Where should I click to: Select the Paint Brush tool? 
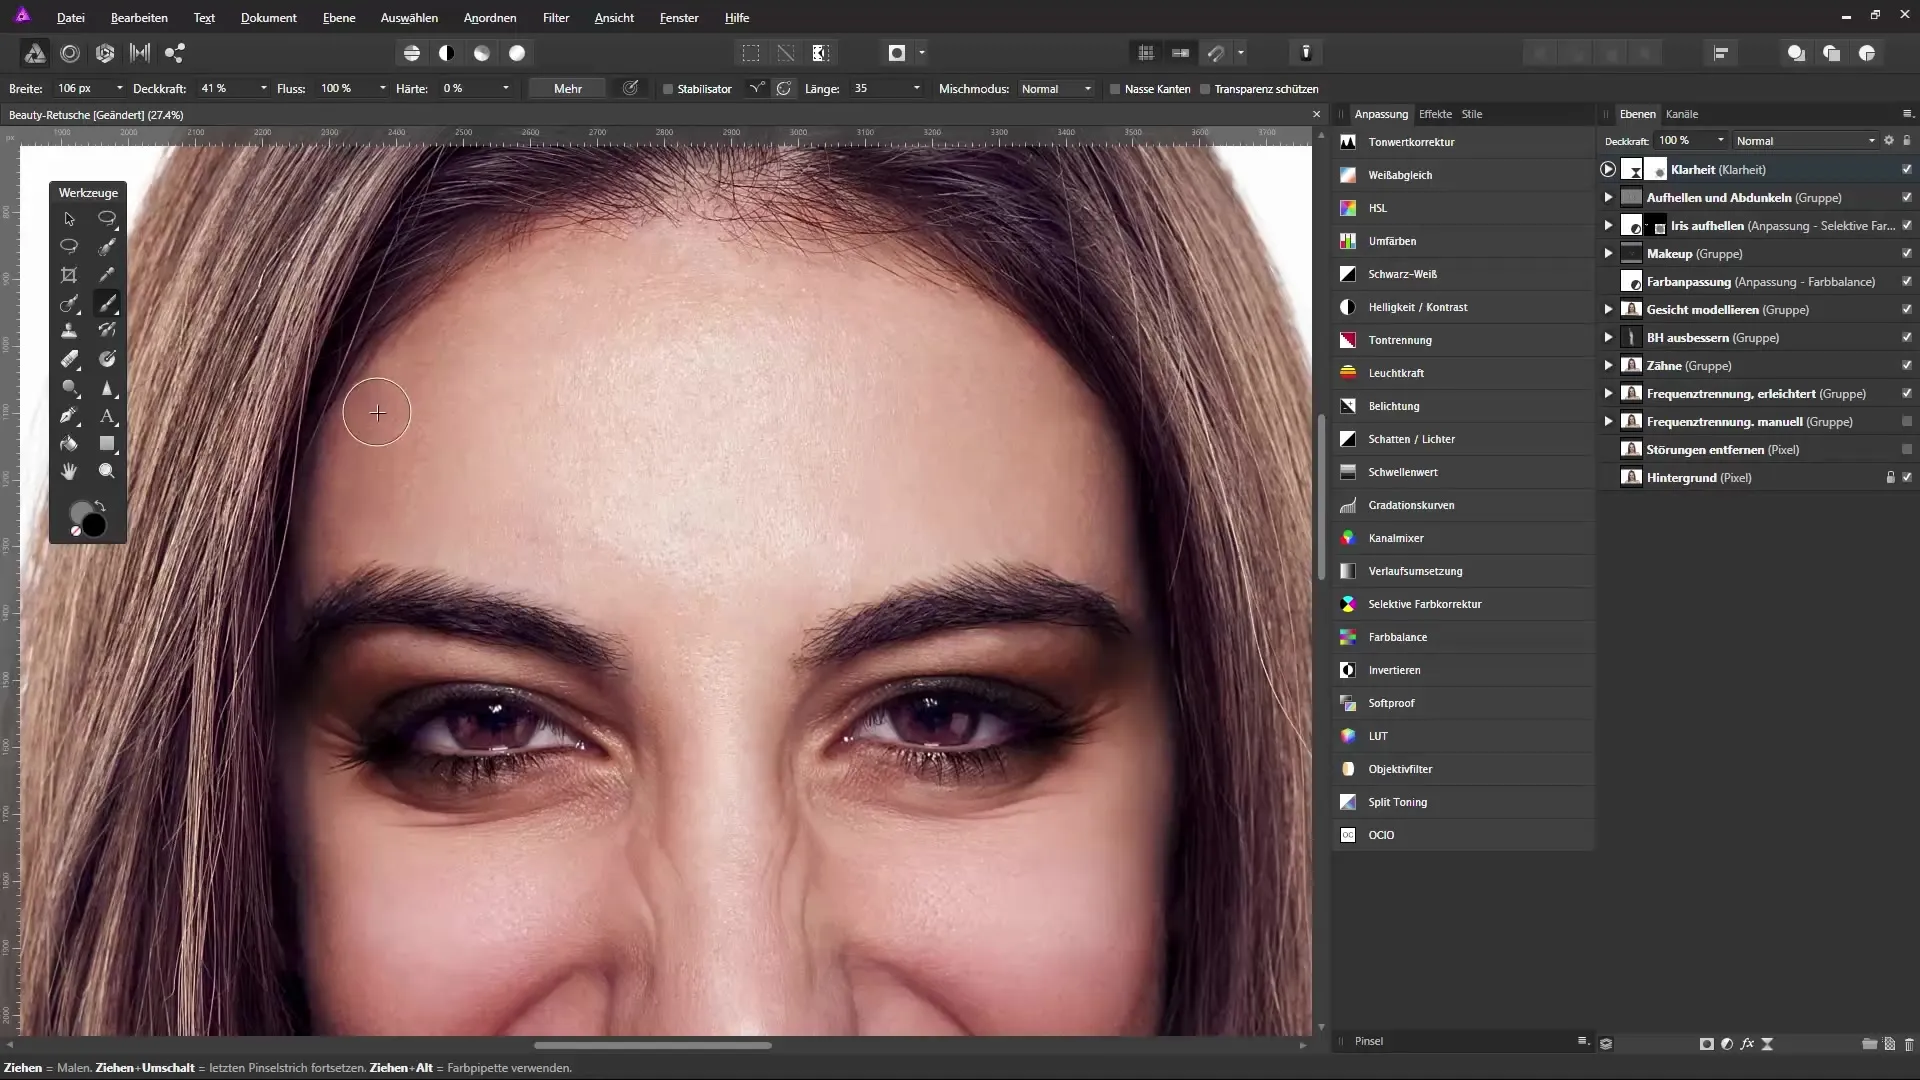pos(107,302)
